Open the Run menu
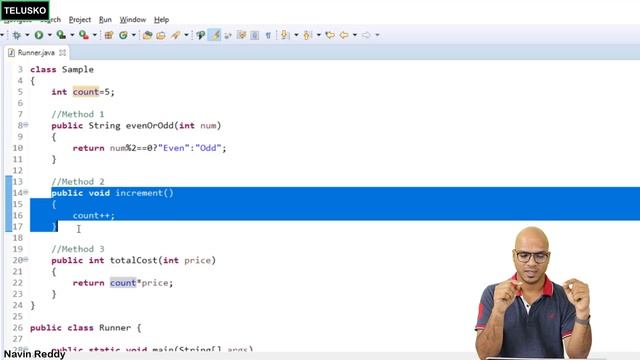Screen dimensions: 640x360 click(105, 20)
